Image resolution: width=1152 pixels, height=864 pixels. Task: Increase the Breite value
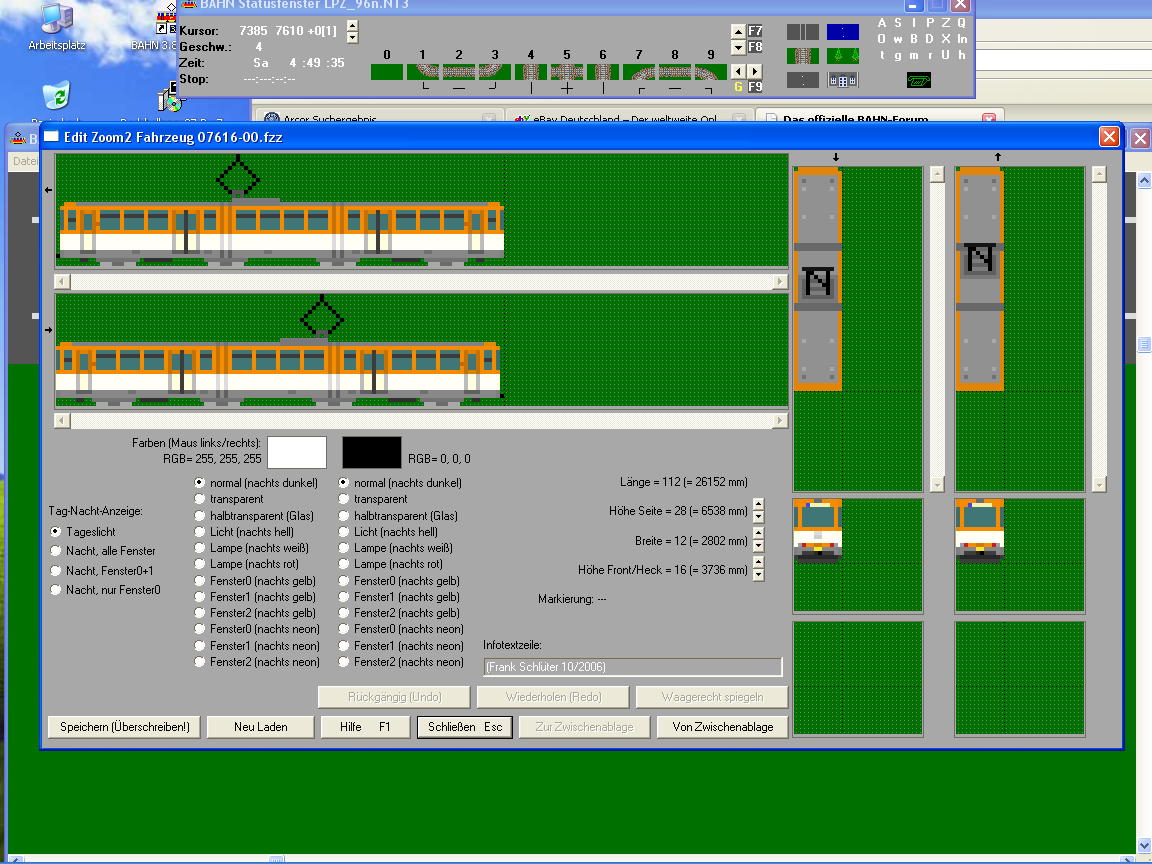click(758, 533)
